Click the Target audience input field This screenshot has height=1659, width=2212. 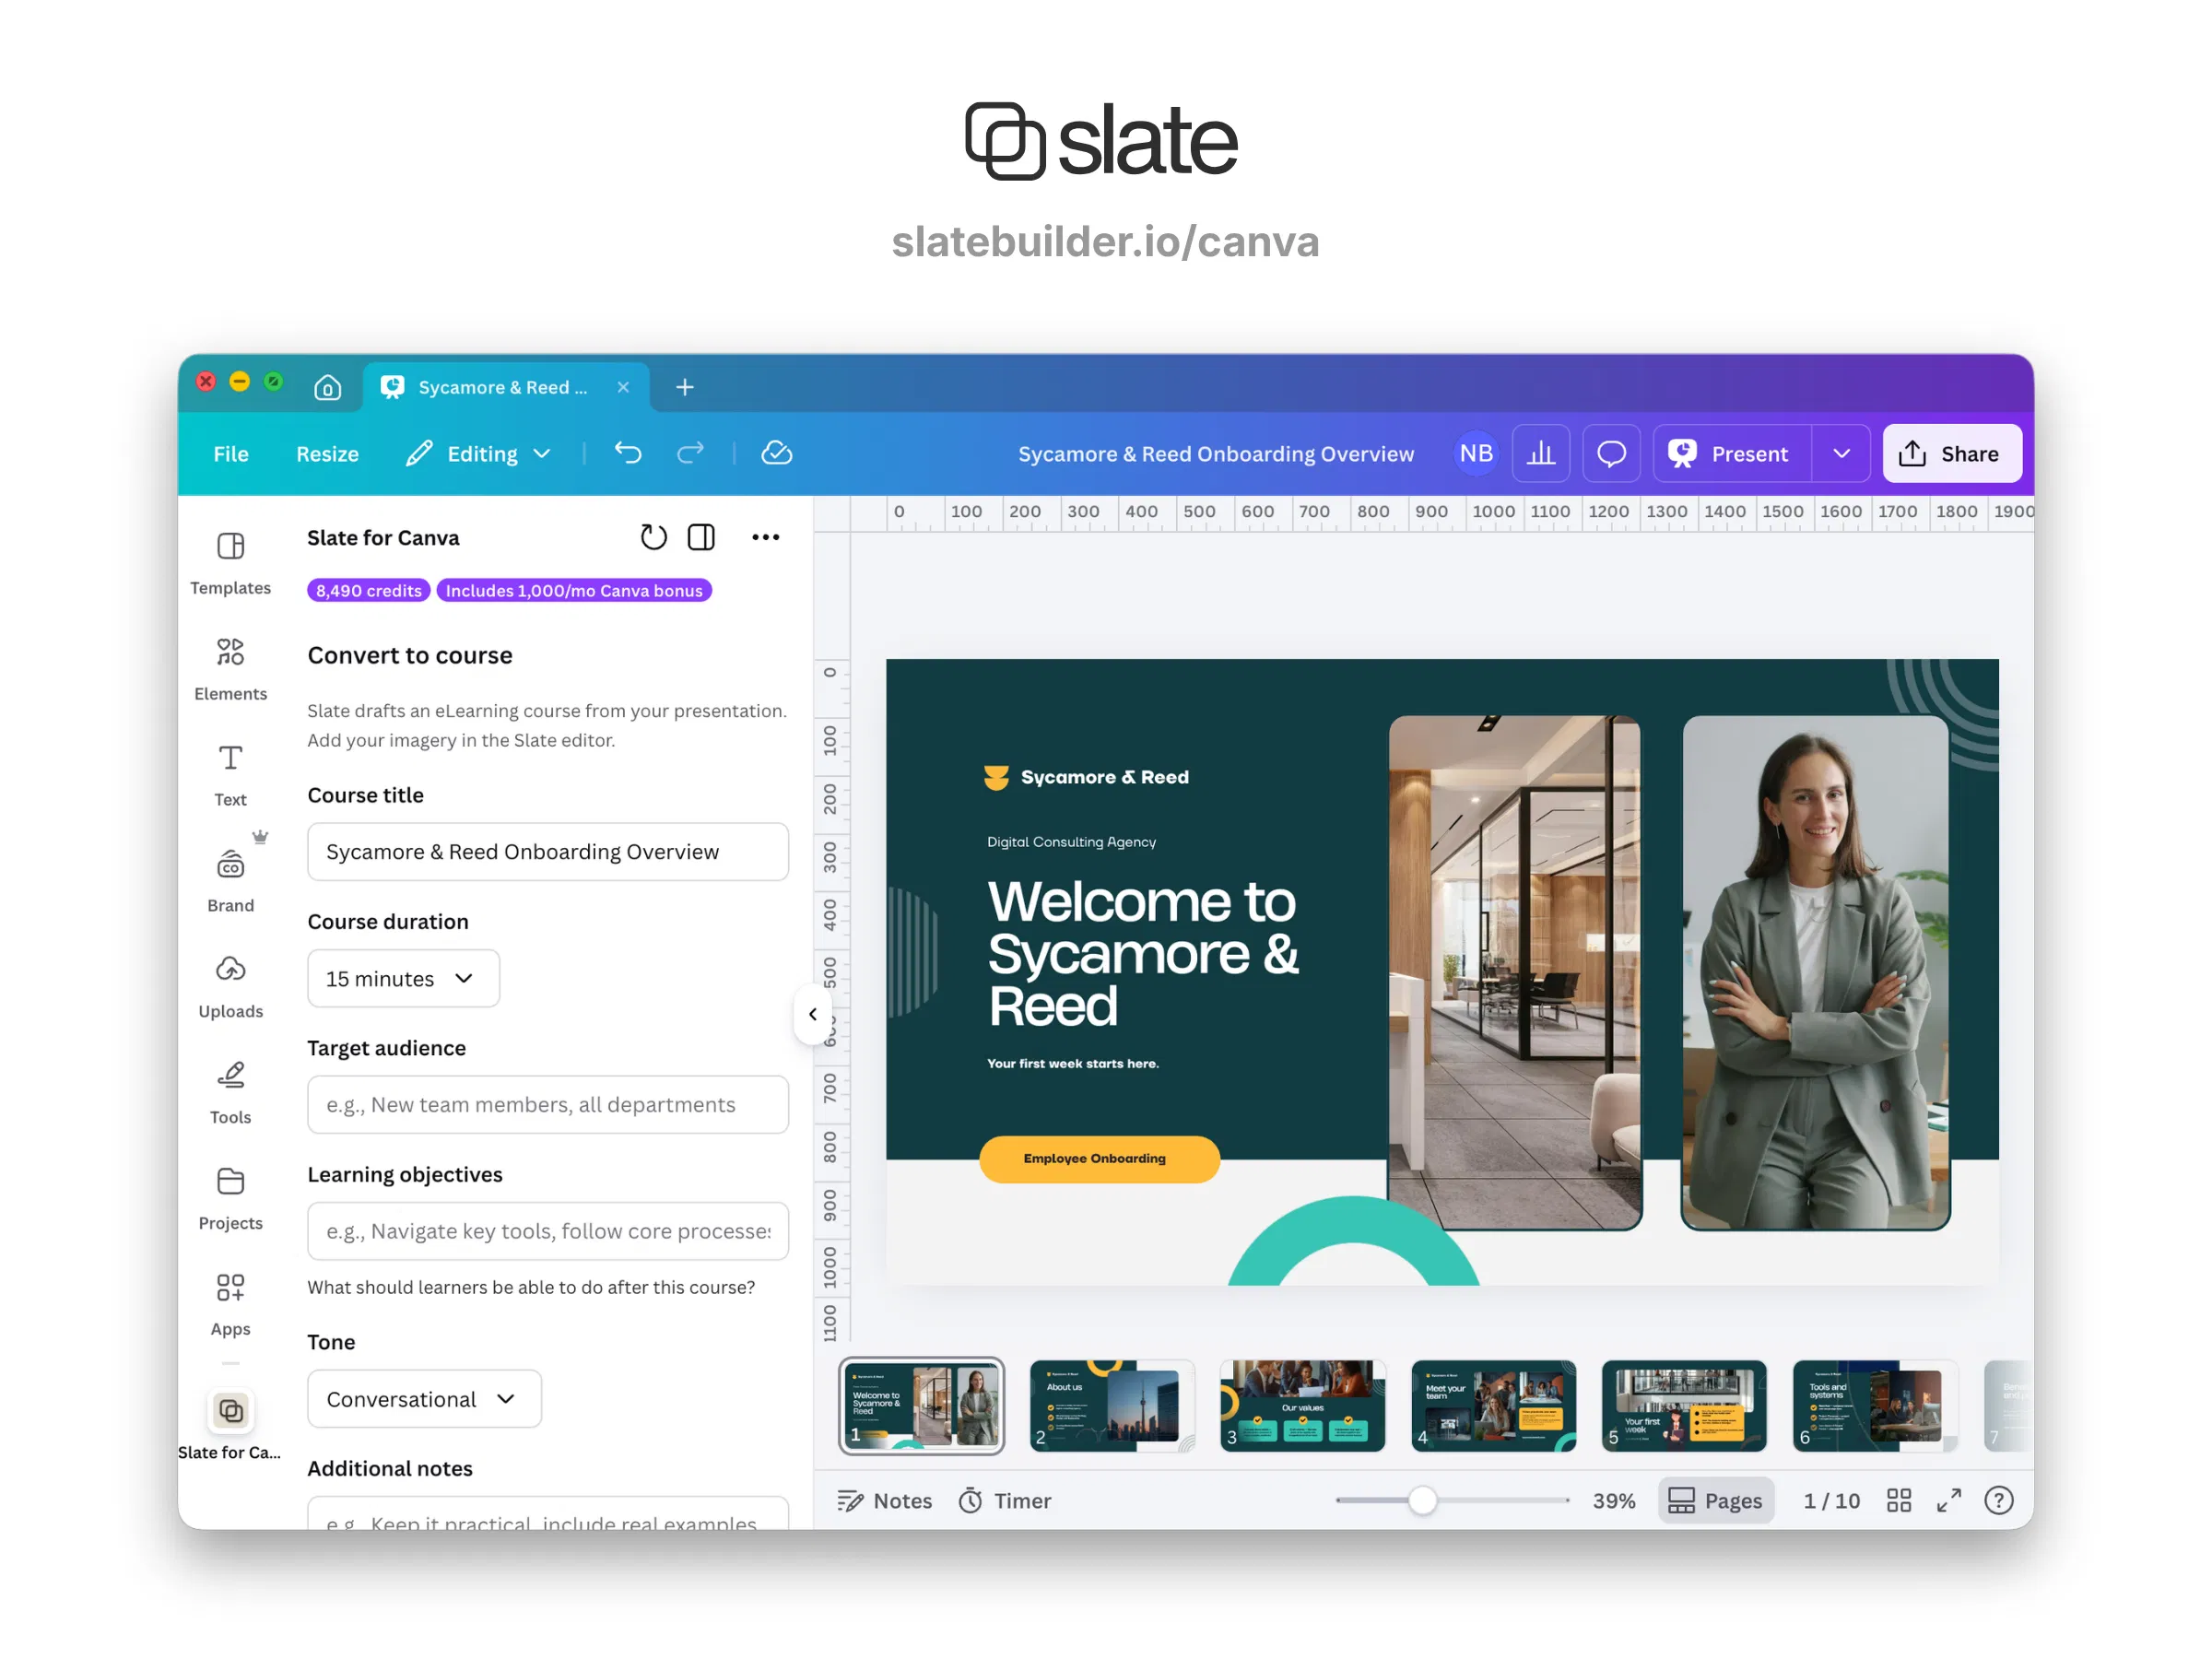tap(547, 1104)
